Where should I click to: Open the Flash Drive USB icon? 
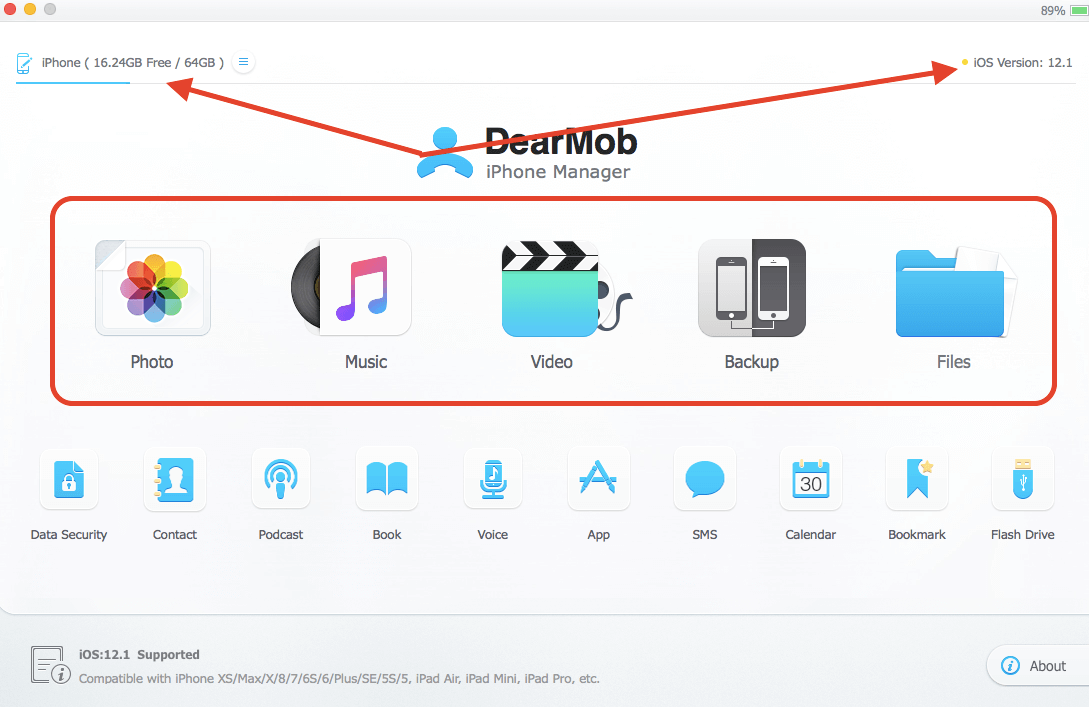click(x=1023, y=480)
